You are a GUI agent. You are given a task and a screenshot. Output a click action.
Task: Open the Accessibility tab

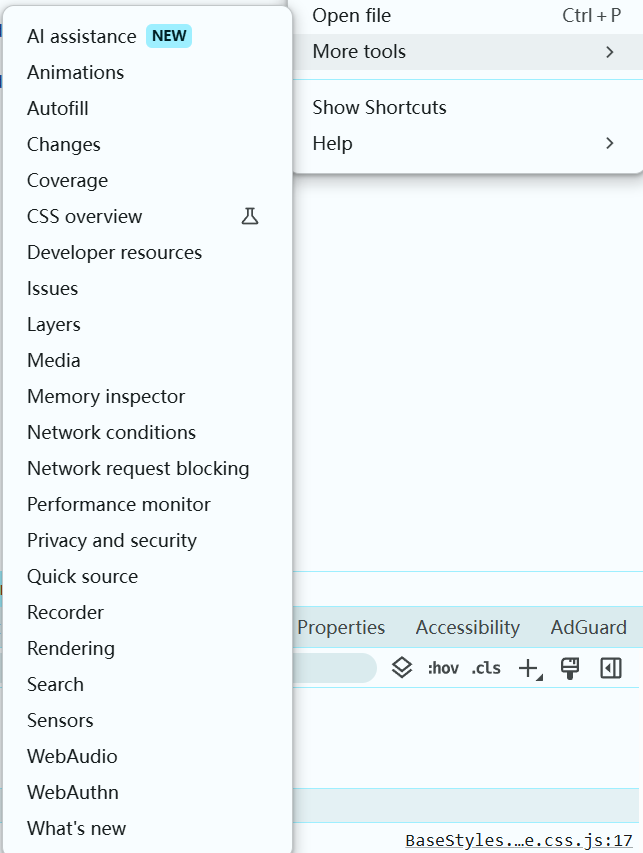click(x=467, y=628)
